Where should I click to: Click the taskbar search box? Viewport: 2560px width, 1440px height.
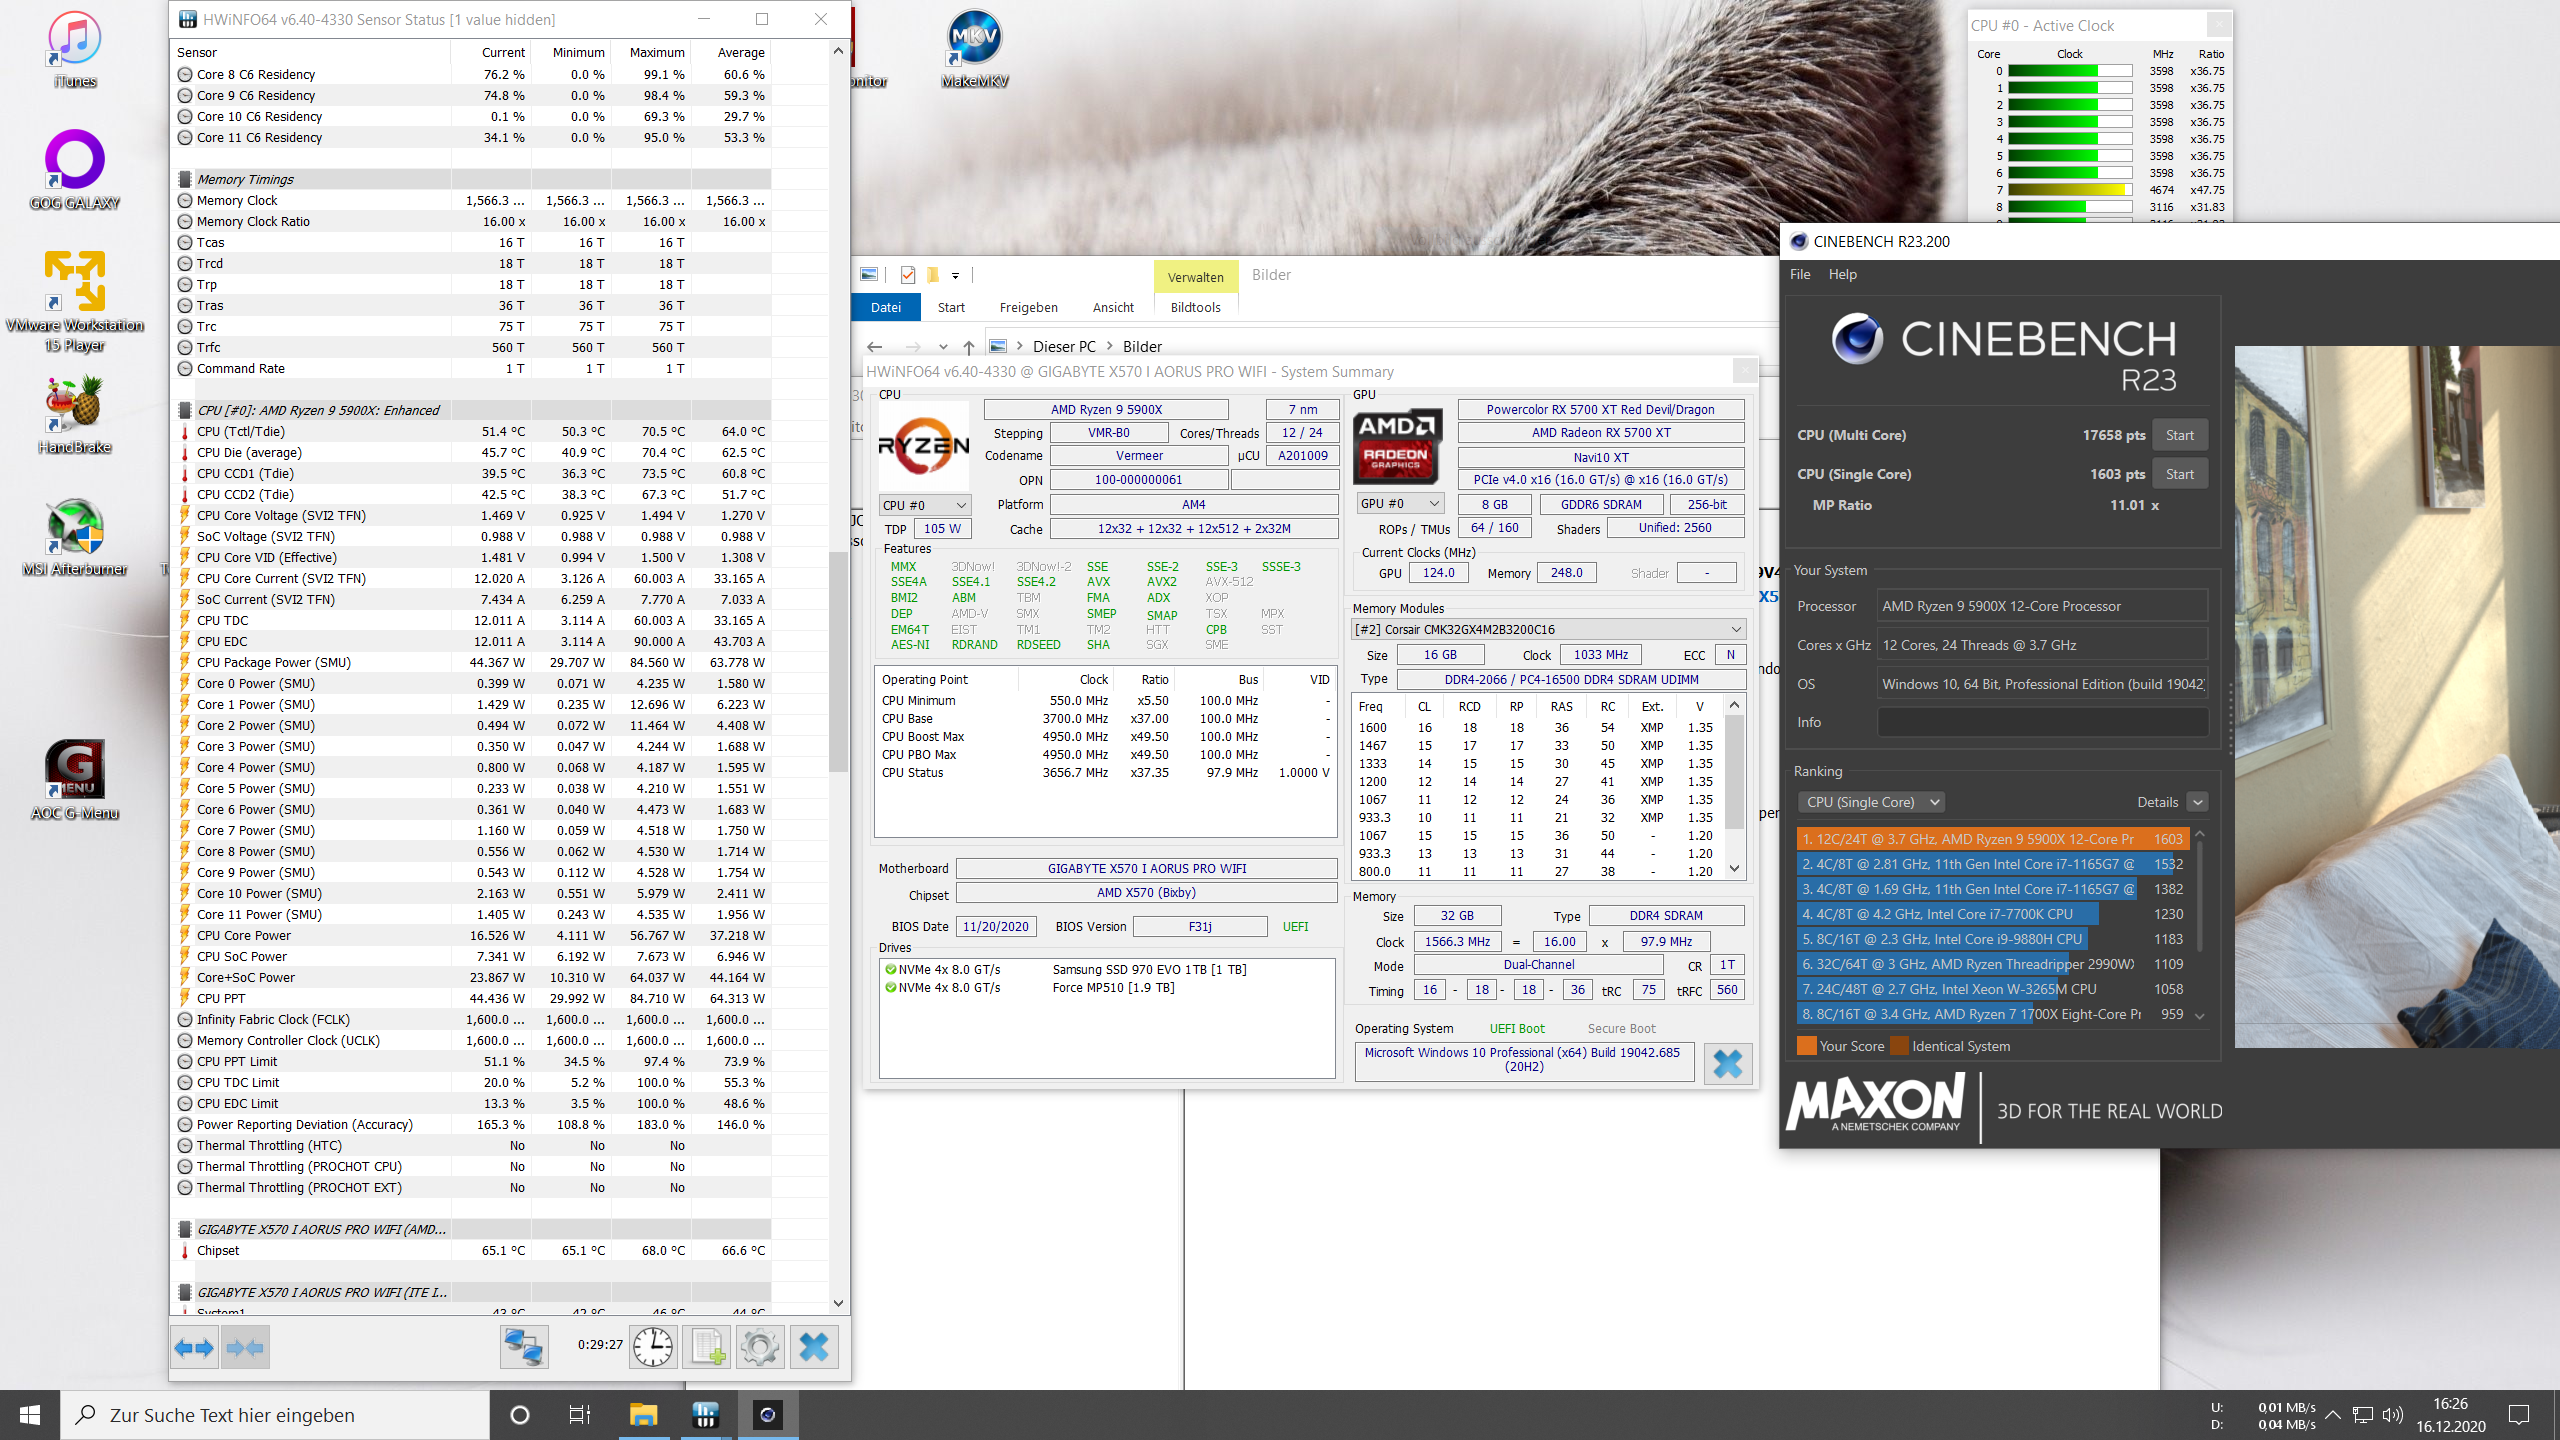[x=275, y=1415]
